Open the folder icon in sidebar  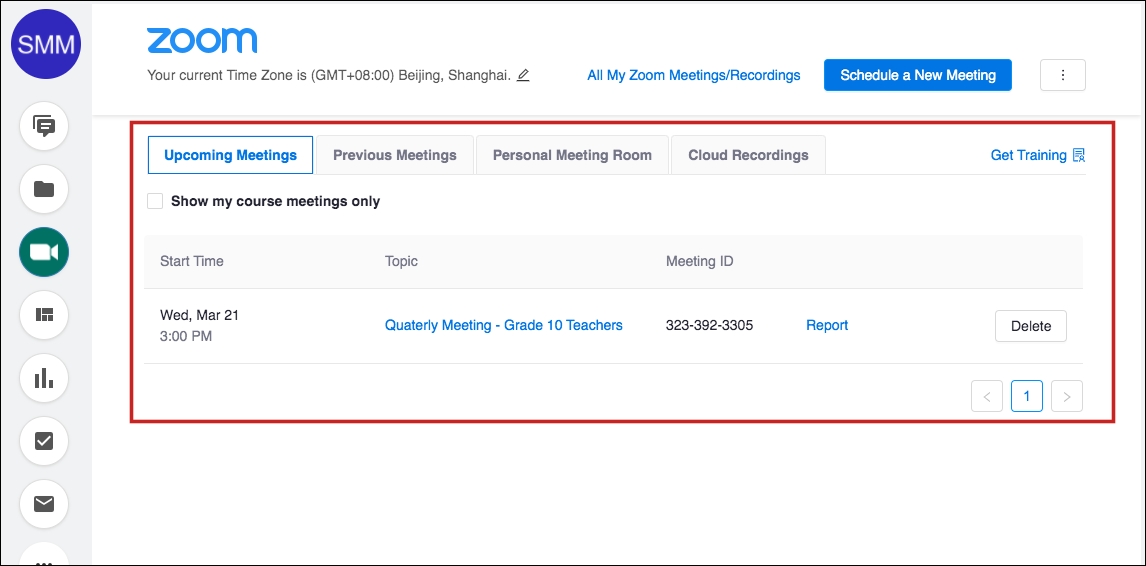[x=44, y=189]
